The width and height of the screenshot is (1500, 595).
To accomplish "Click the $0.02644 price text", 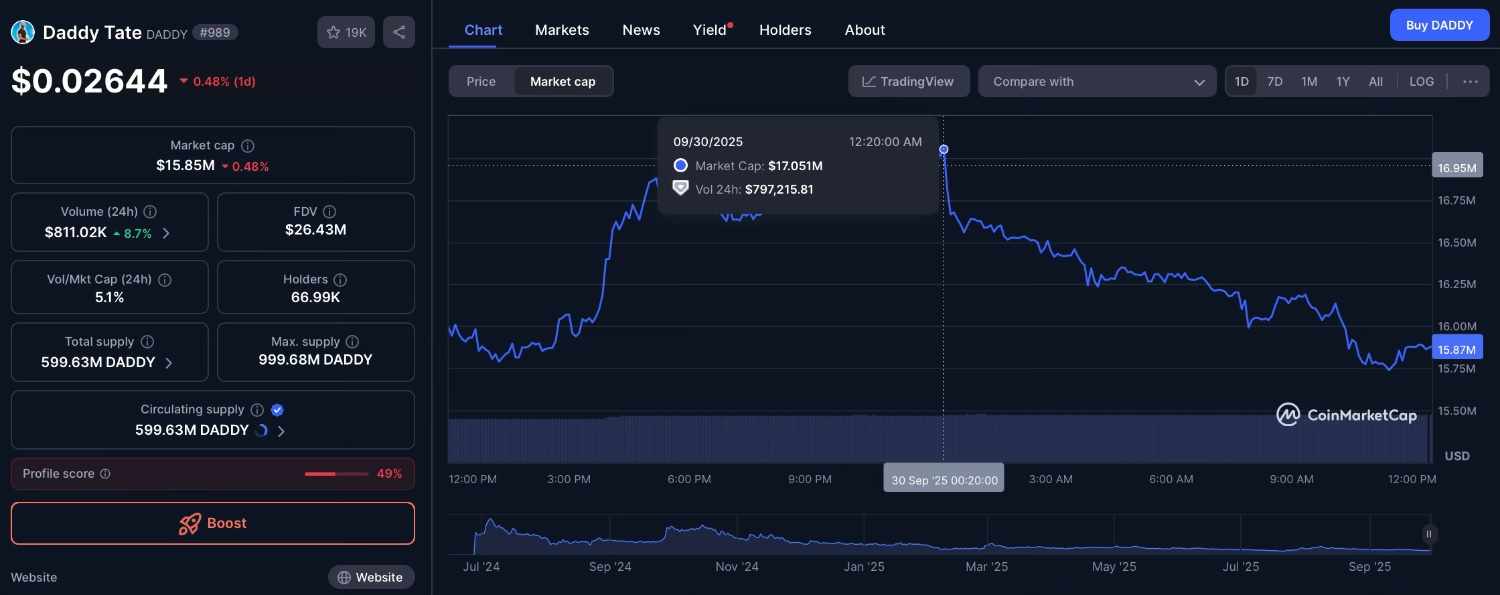I will click(x=89, y=80).
